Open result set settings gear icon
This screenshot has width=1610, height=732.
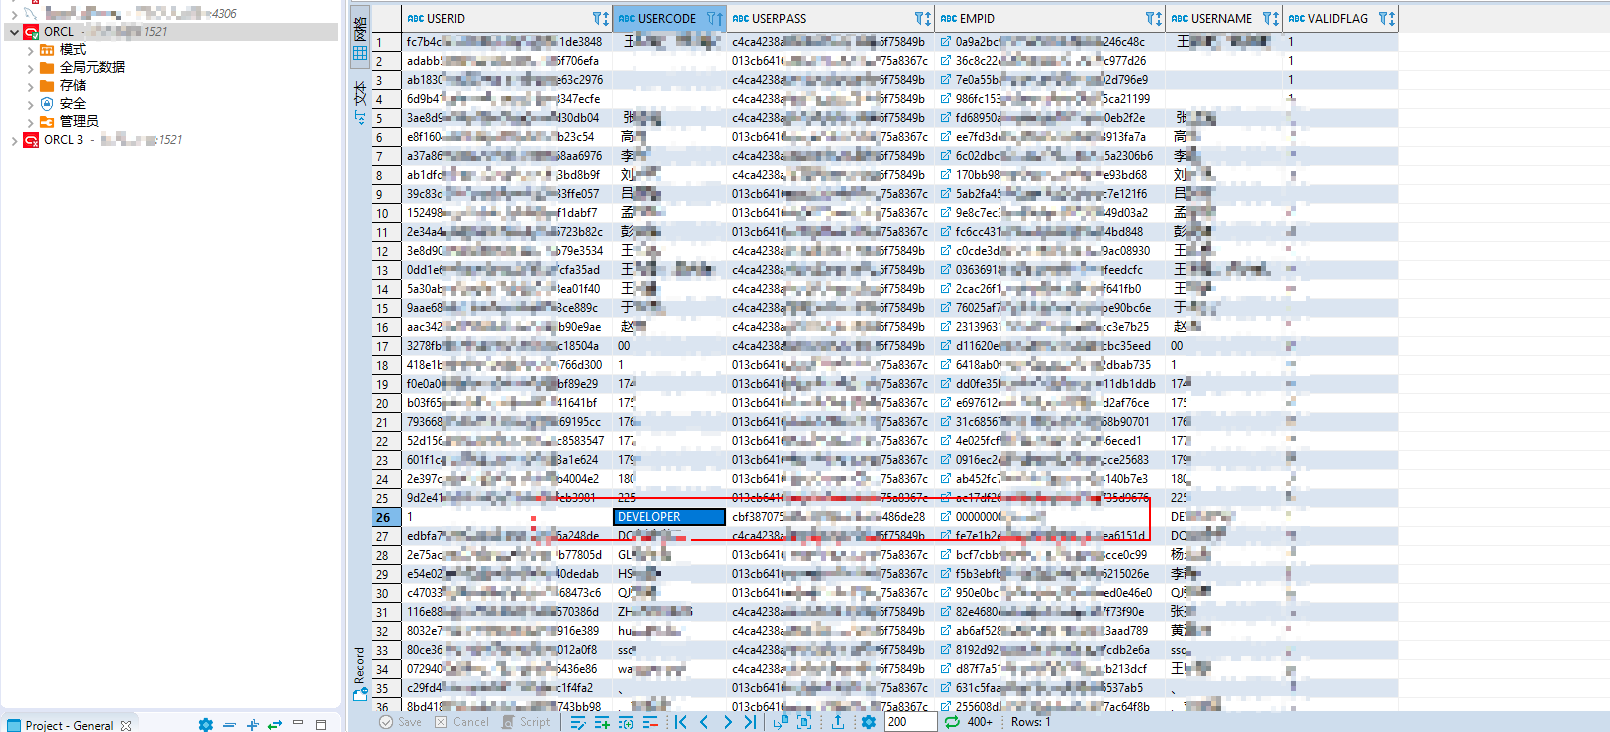point(869,722)
